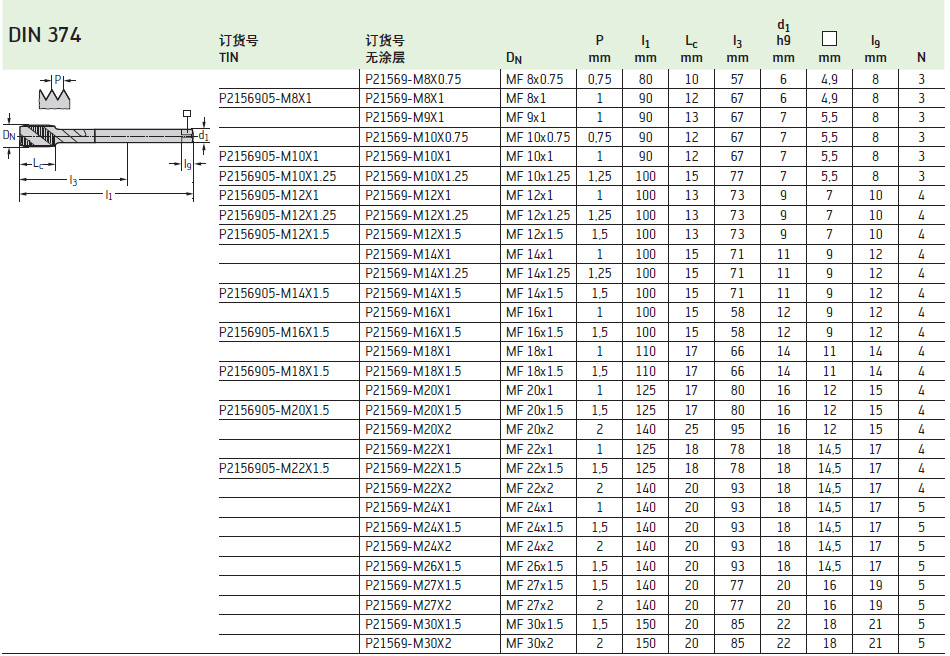
Task: Select TIN order number P2156905-M20X1.5
Action: (x=274, y=411)
